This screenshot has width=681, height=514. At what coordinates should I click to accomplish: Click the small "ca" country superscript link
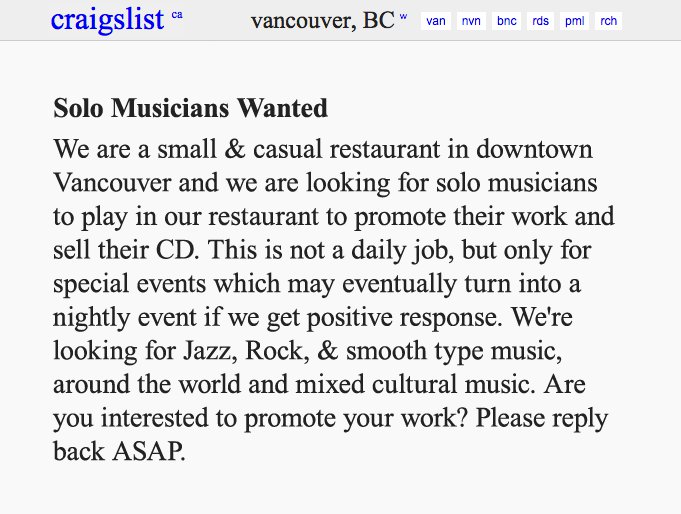[177, 15]
